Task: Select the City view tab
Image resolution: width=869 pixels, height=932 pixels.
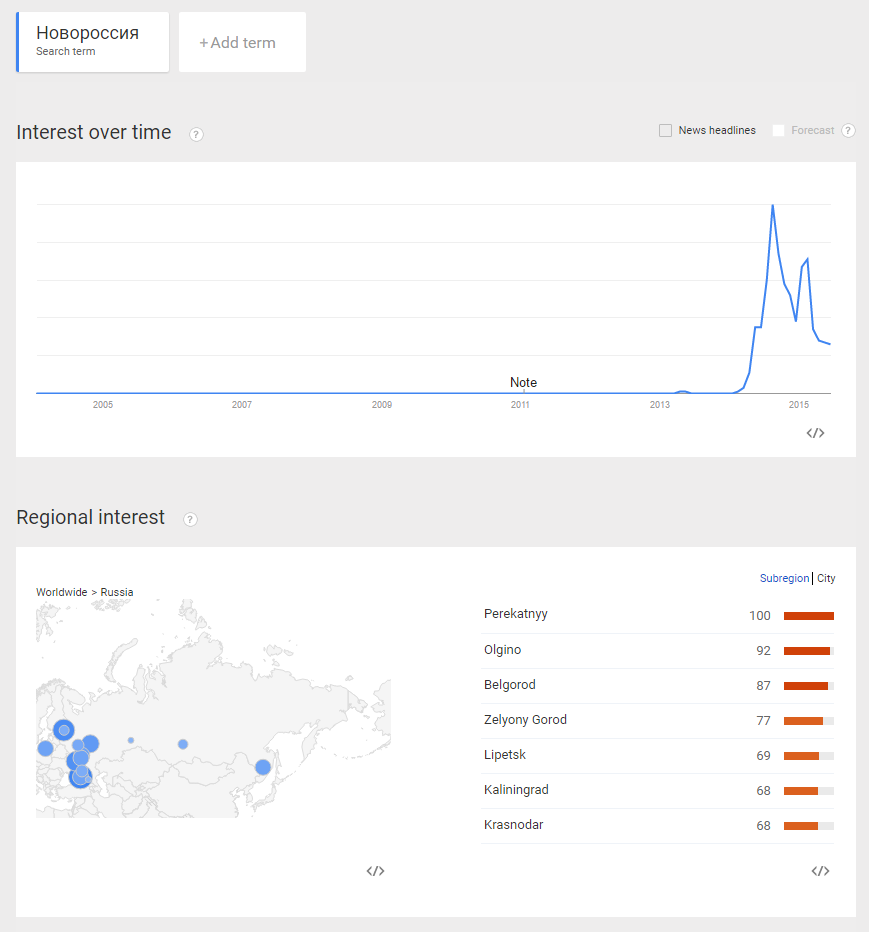Action: tap(826, 578)
